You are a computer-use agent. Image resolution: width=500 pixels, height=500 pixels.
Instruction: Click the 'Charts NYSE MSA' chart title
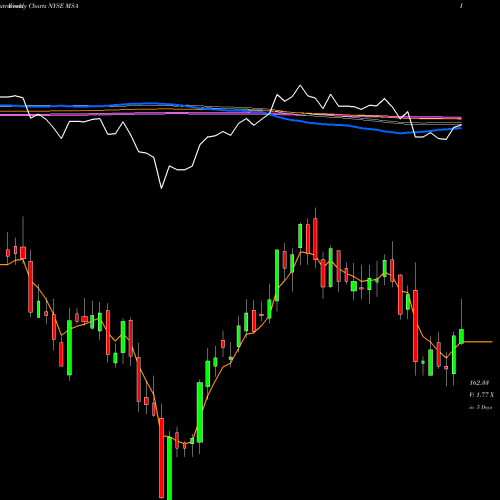click(53, 6)
